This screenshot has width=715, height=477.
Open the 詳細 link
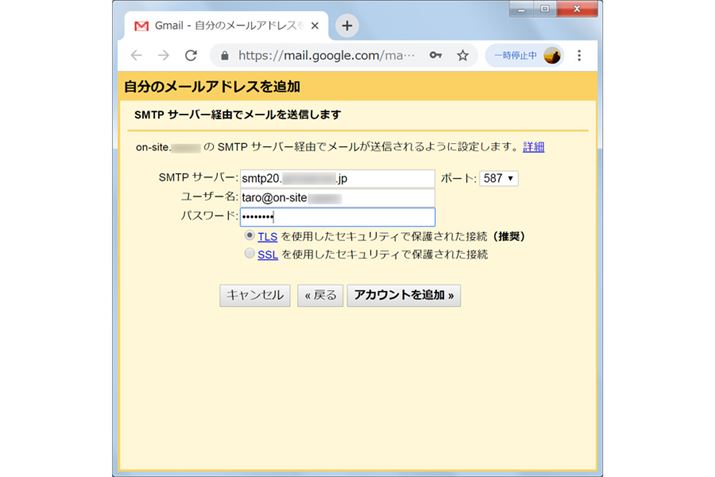[x=534, y=147]
